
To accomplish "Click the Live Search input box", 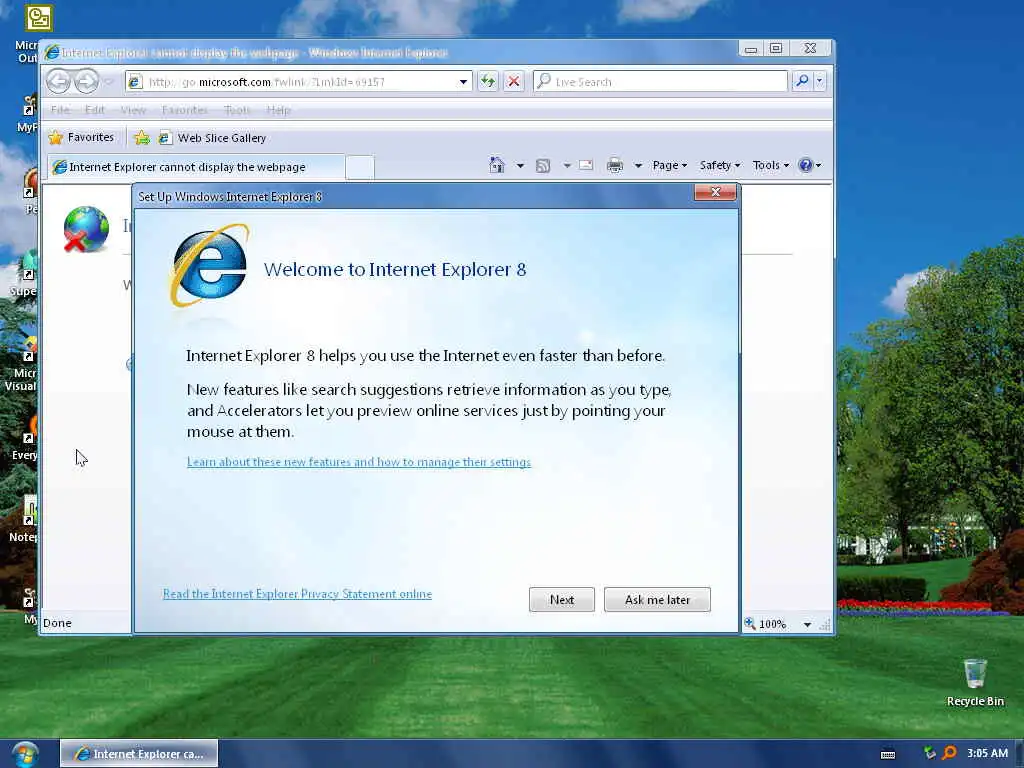I will tap(661, 82).
